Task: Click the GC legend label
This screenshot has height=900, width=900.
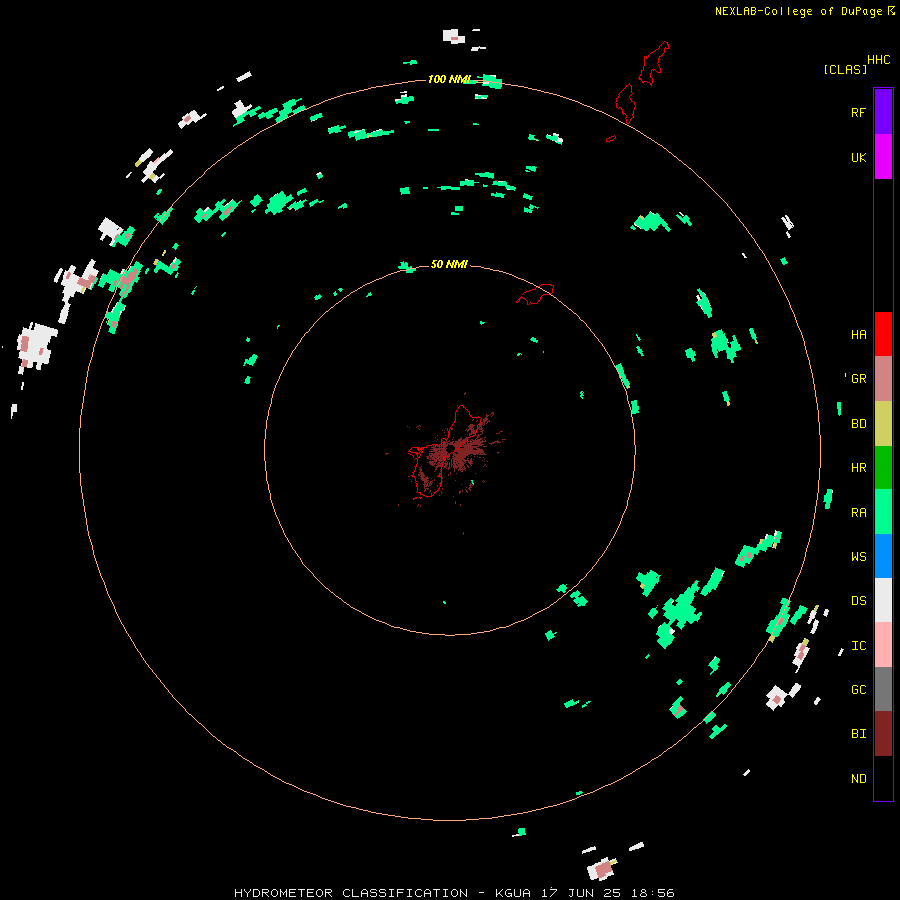Action: [858, 689]
